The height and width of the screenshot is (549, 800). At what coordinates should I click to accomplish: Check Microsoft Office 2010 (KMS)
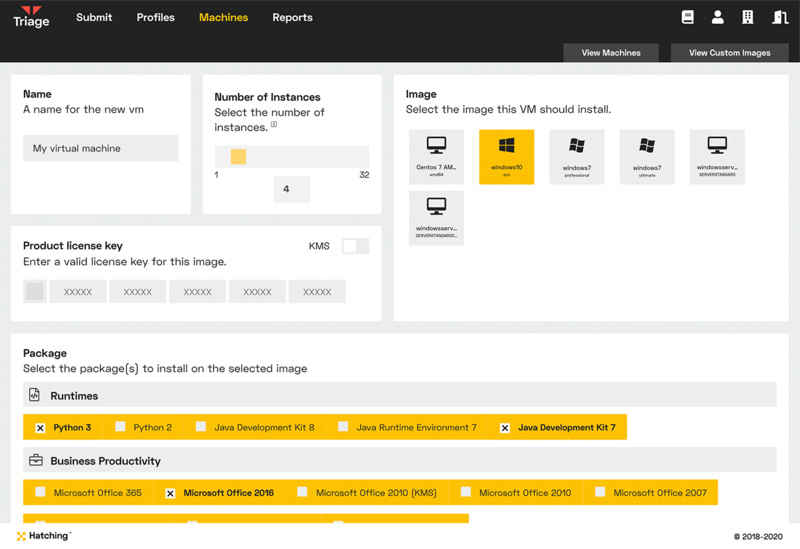pos(303,492)
